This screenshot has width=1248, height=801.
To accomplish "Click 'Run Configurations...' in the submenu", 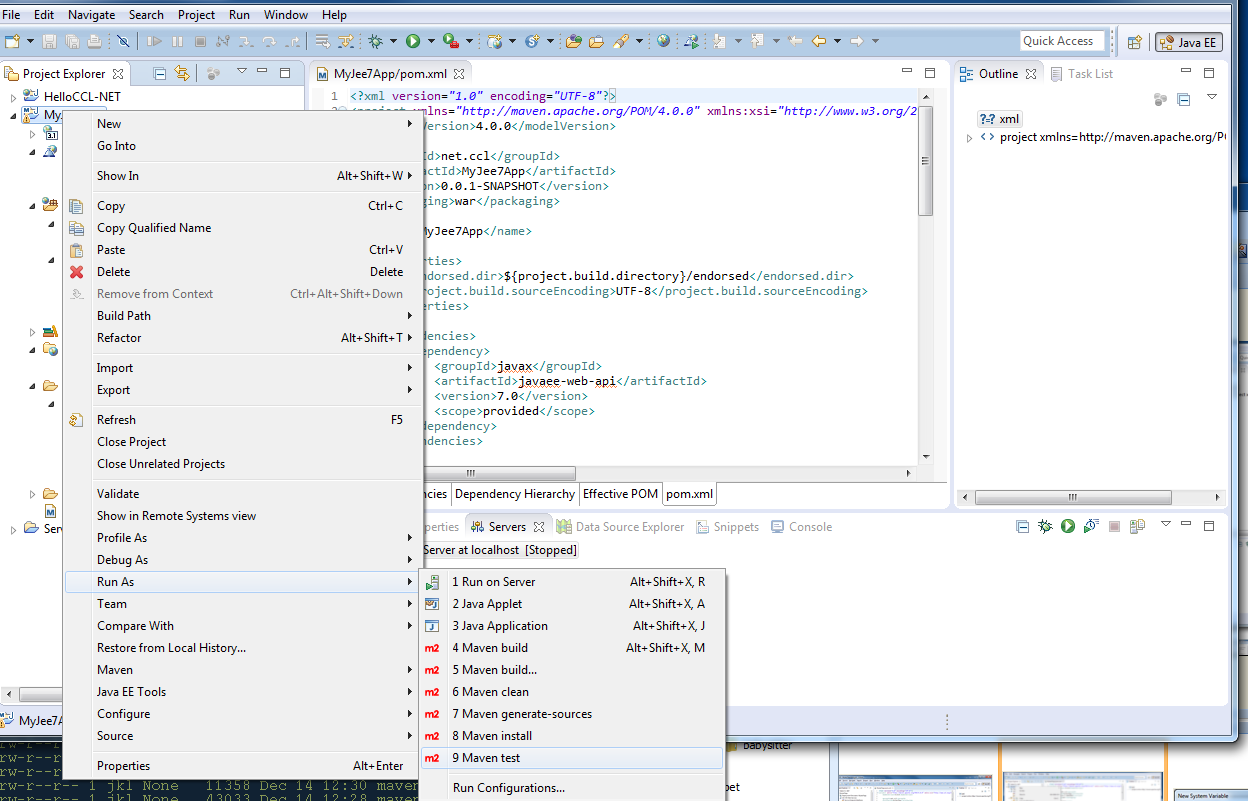I will [508, 788].
